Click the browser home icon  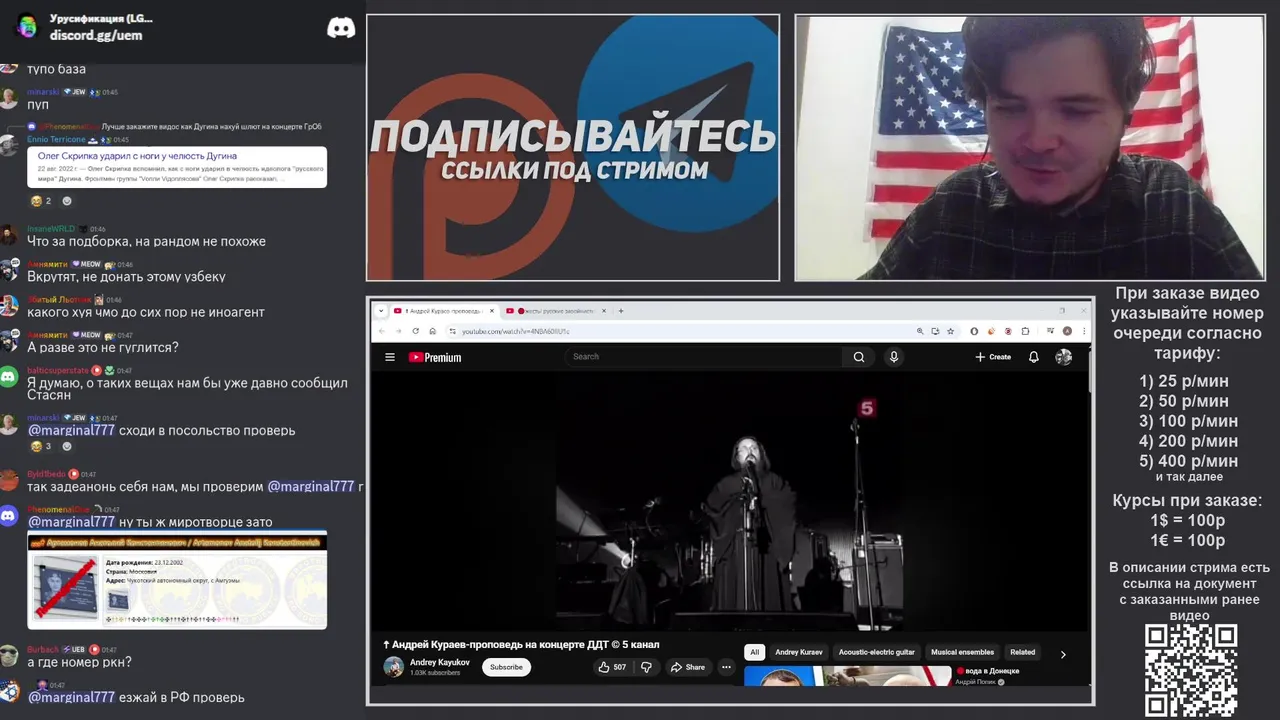[433, 331]
